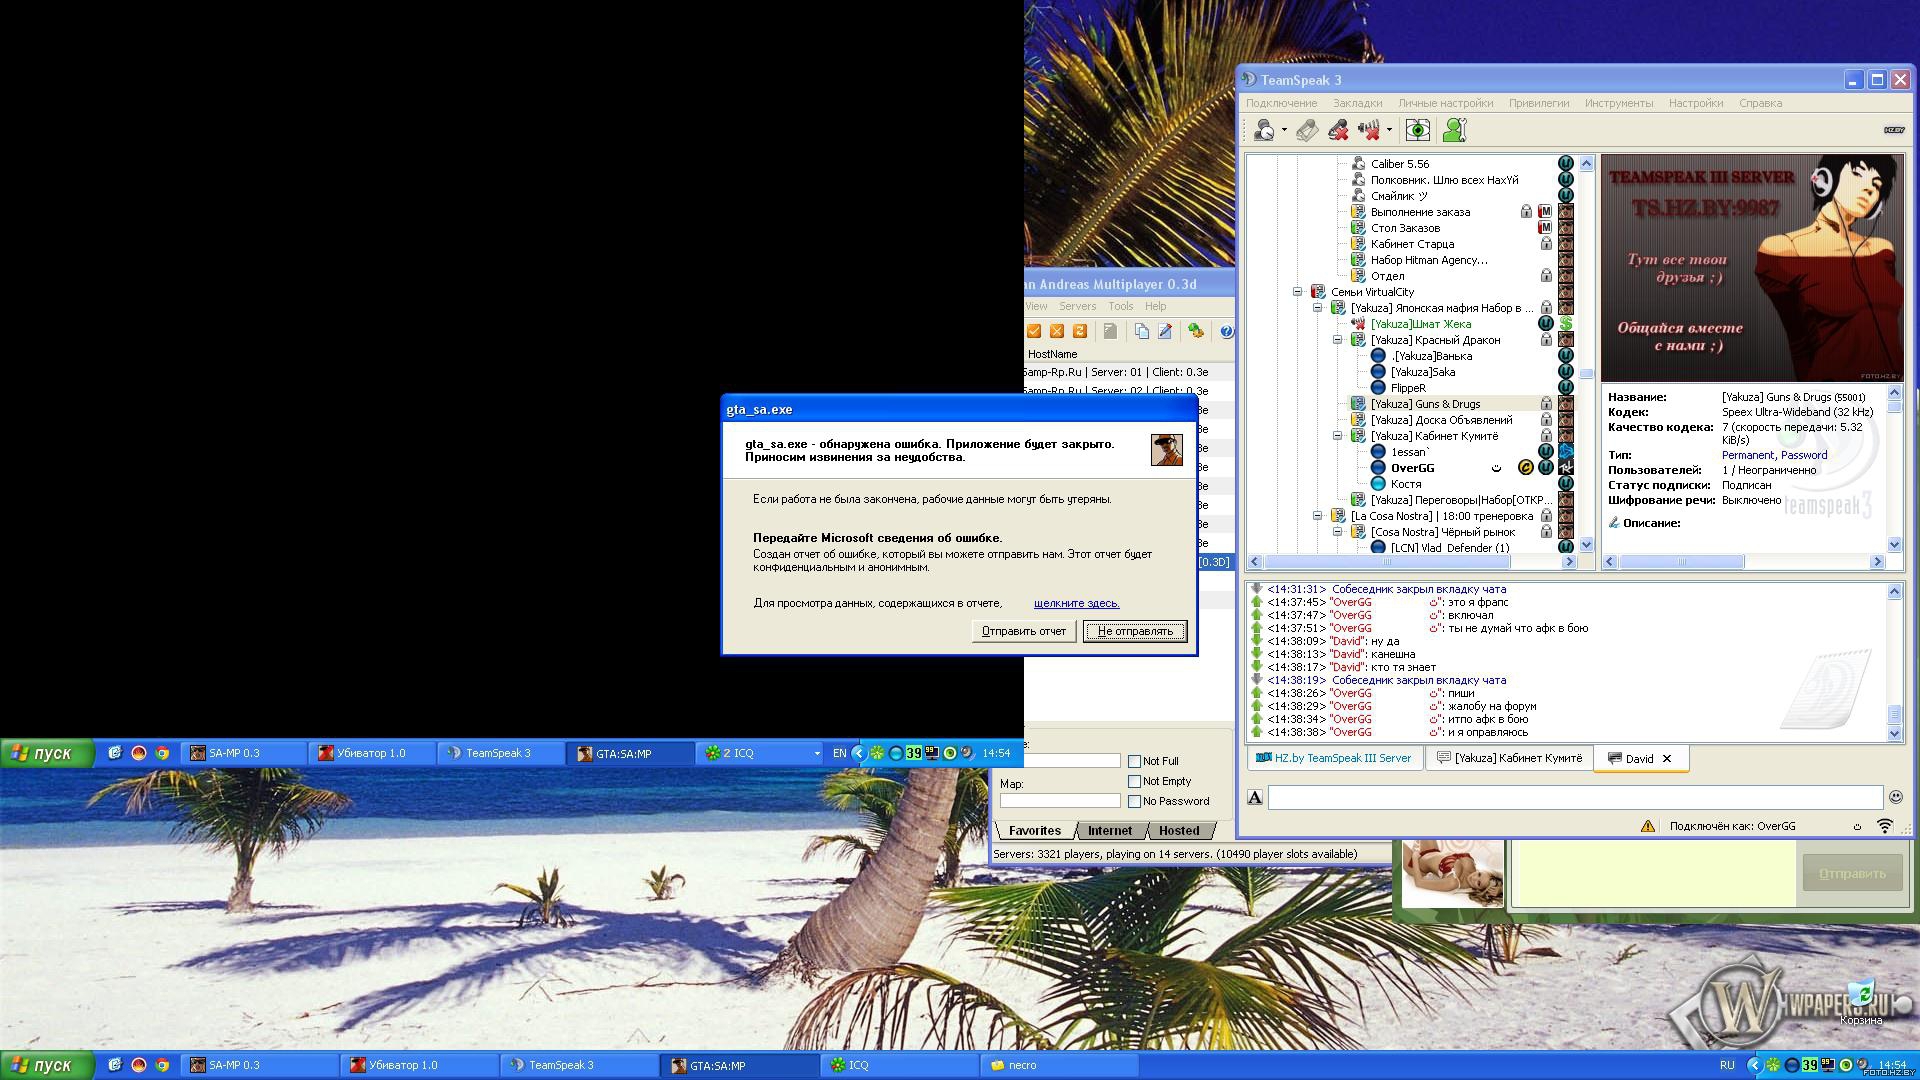This screenshot has height=1080, width=1920.
Task: Open the Настройки menu in TeamSpeak
Action: point(1695,103)
